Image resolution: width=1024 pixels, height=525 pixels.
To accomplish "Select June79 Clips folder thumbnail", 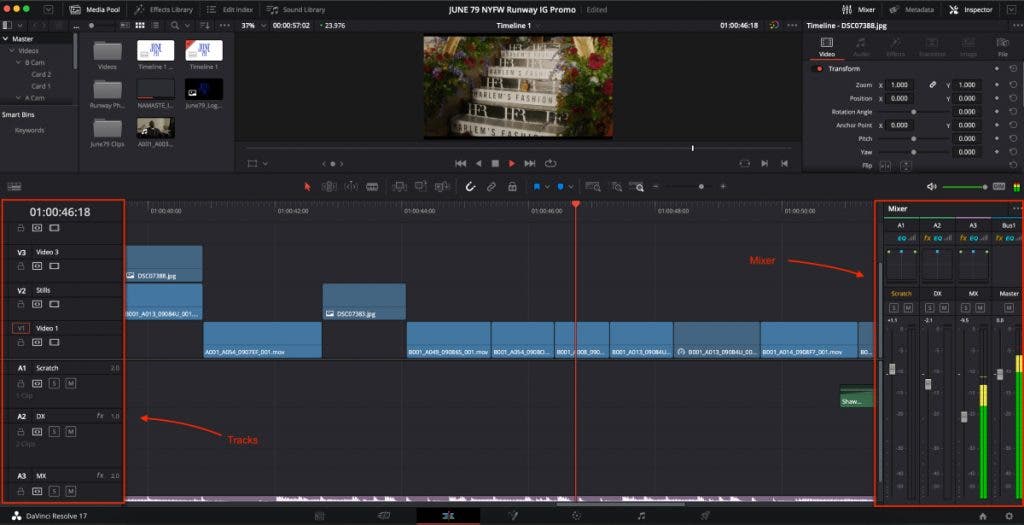I will 107,128.
